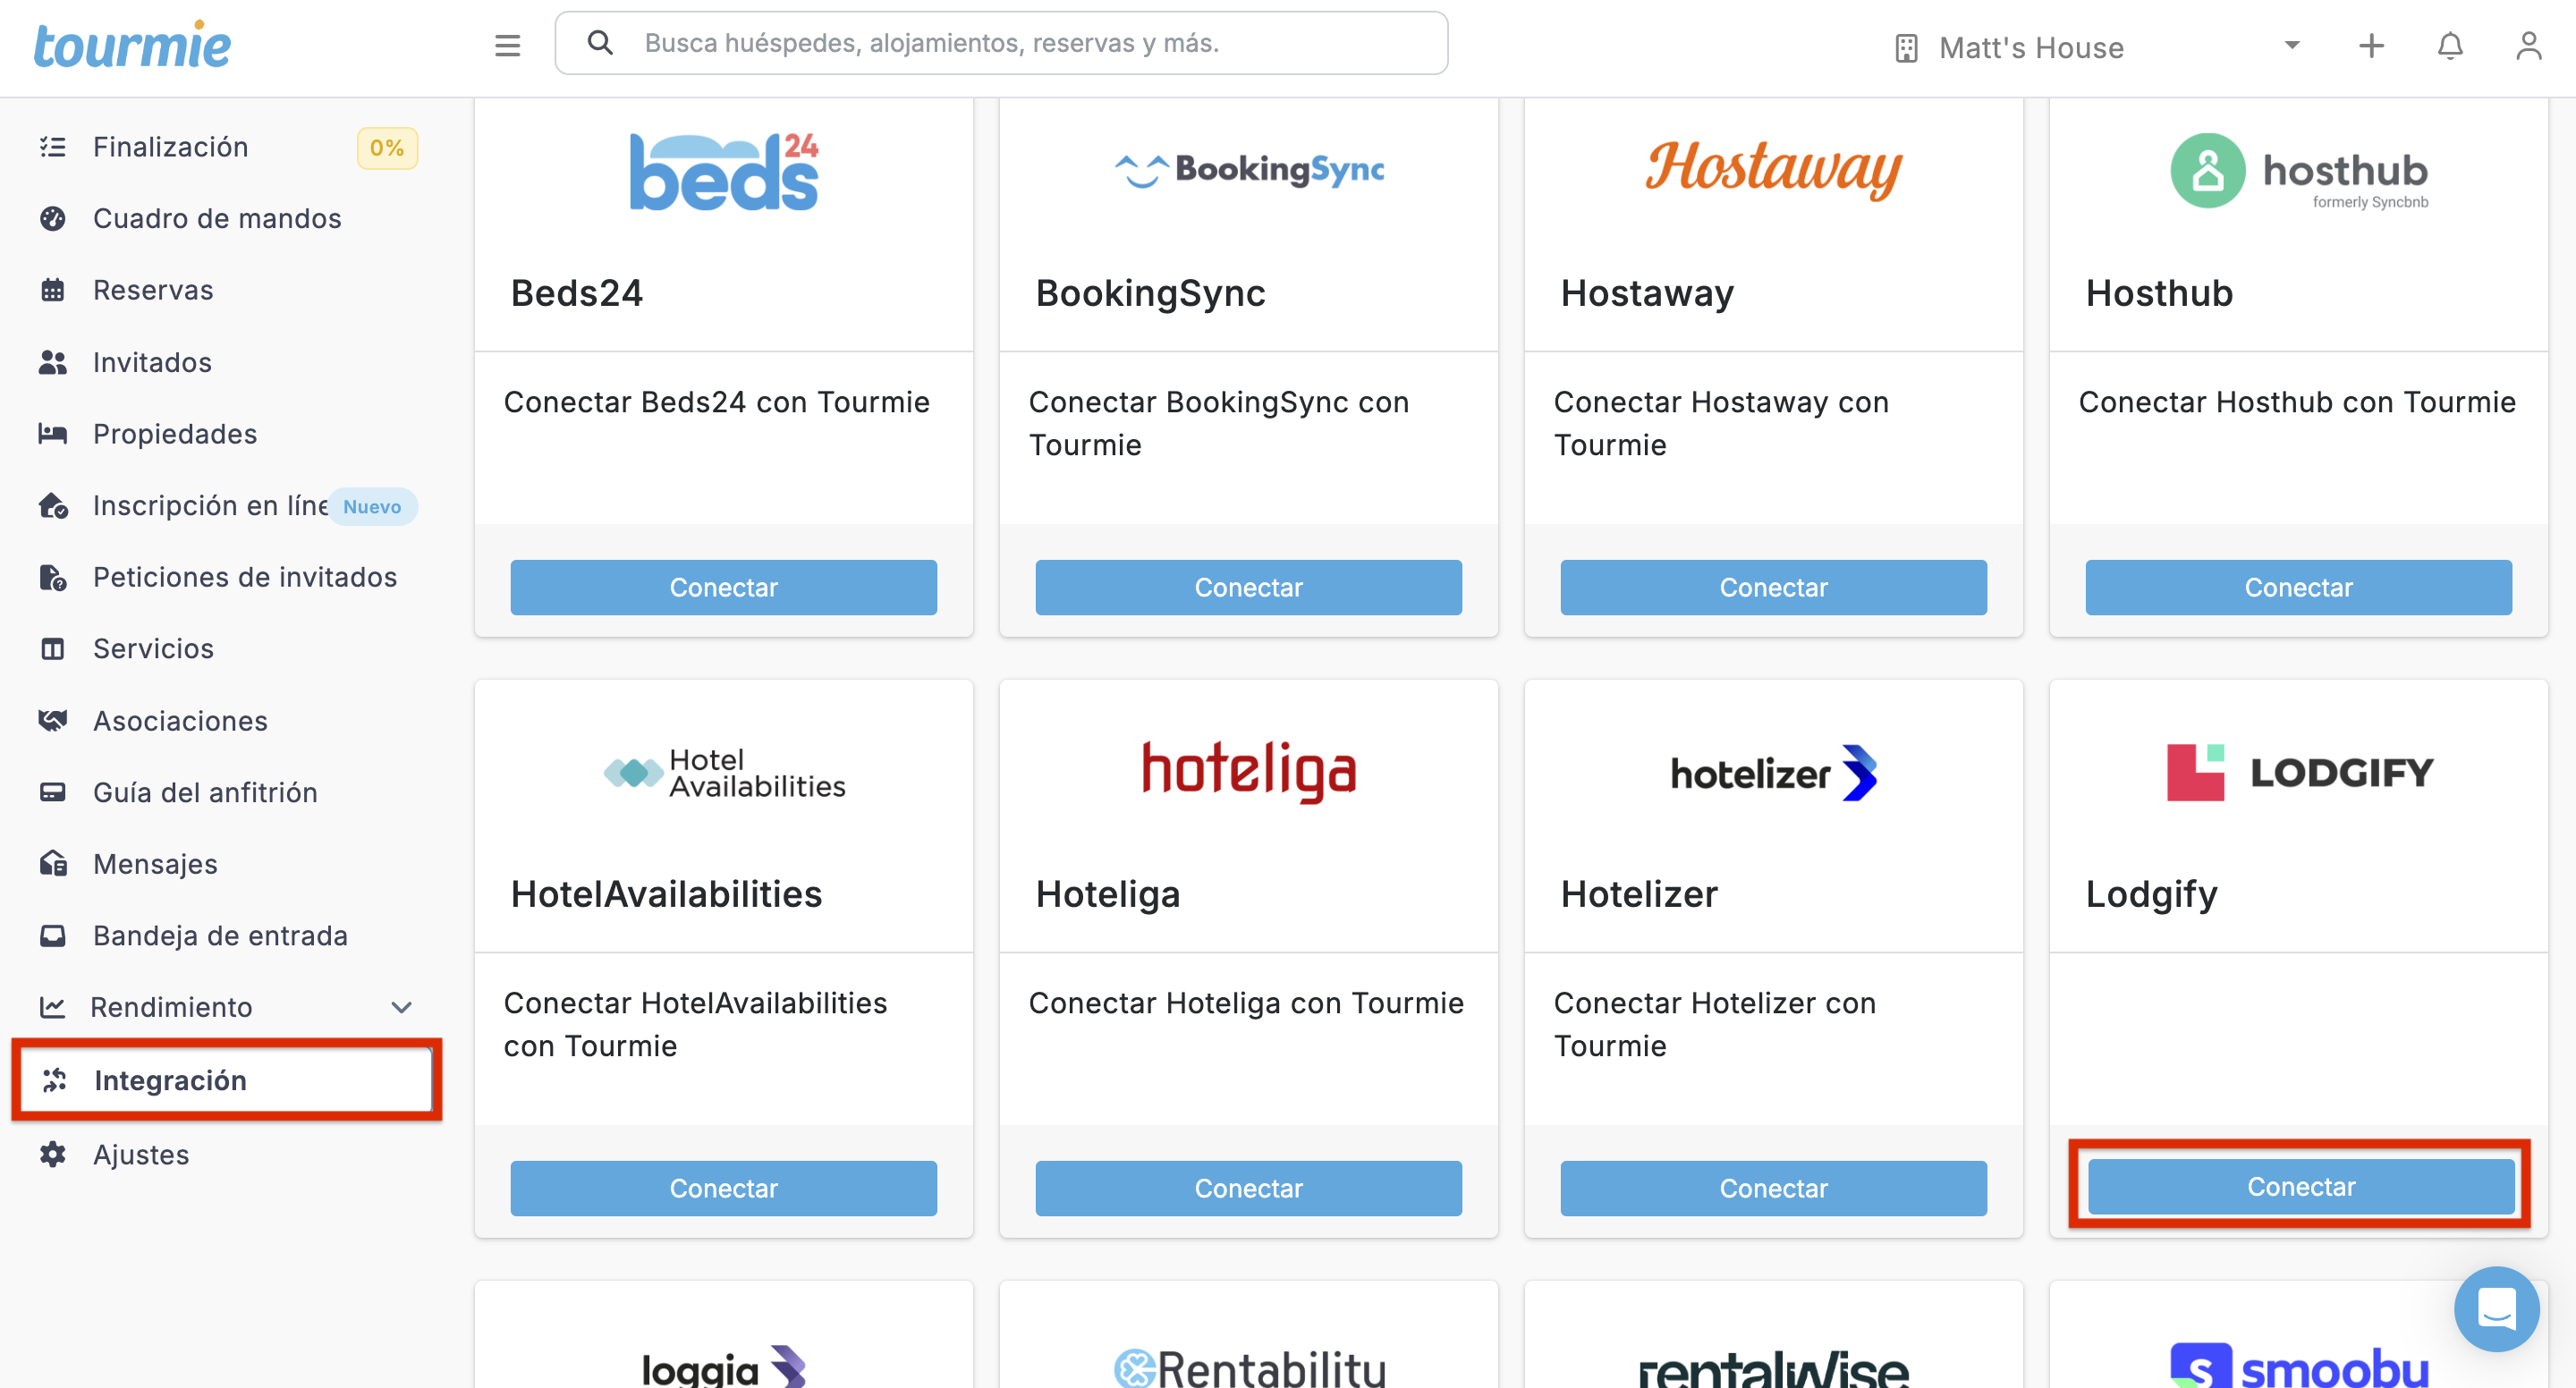Open Guía del anfitrión page
2576x1388 pixels.
(204, 792)
